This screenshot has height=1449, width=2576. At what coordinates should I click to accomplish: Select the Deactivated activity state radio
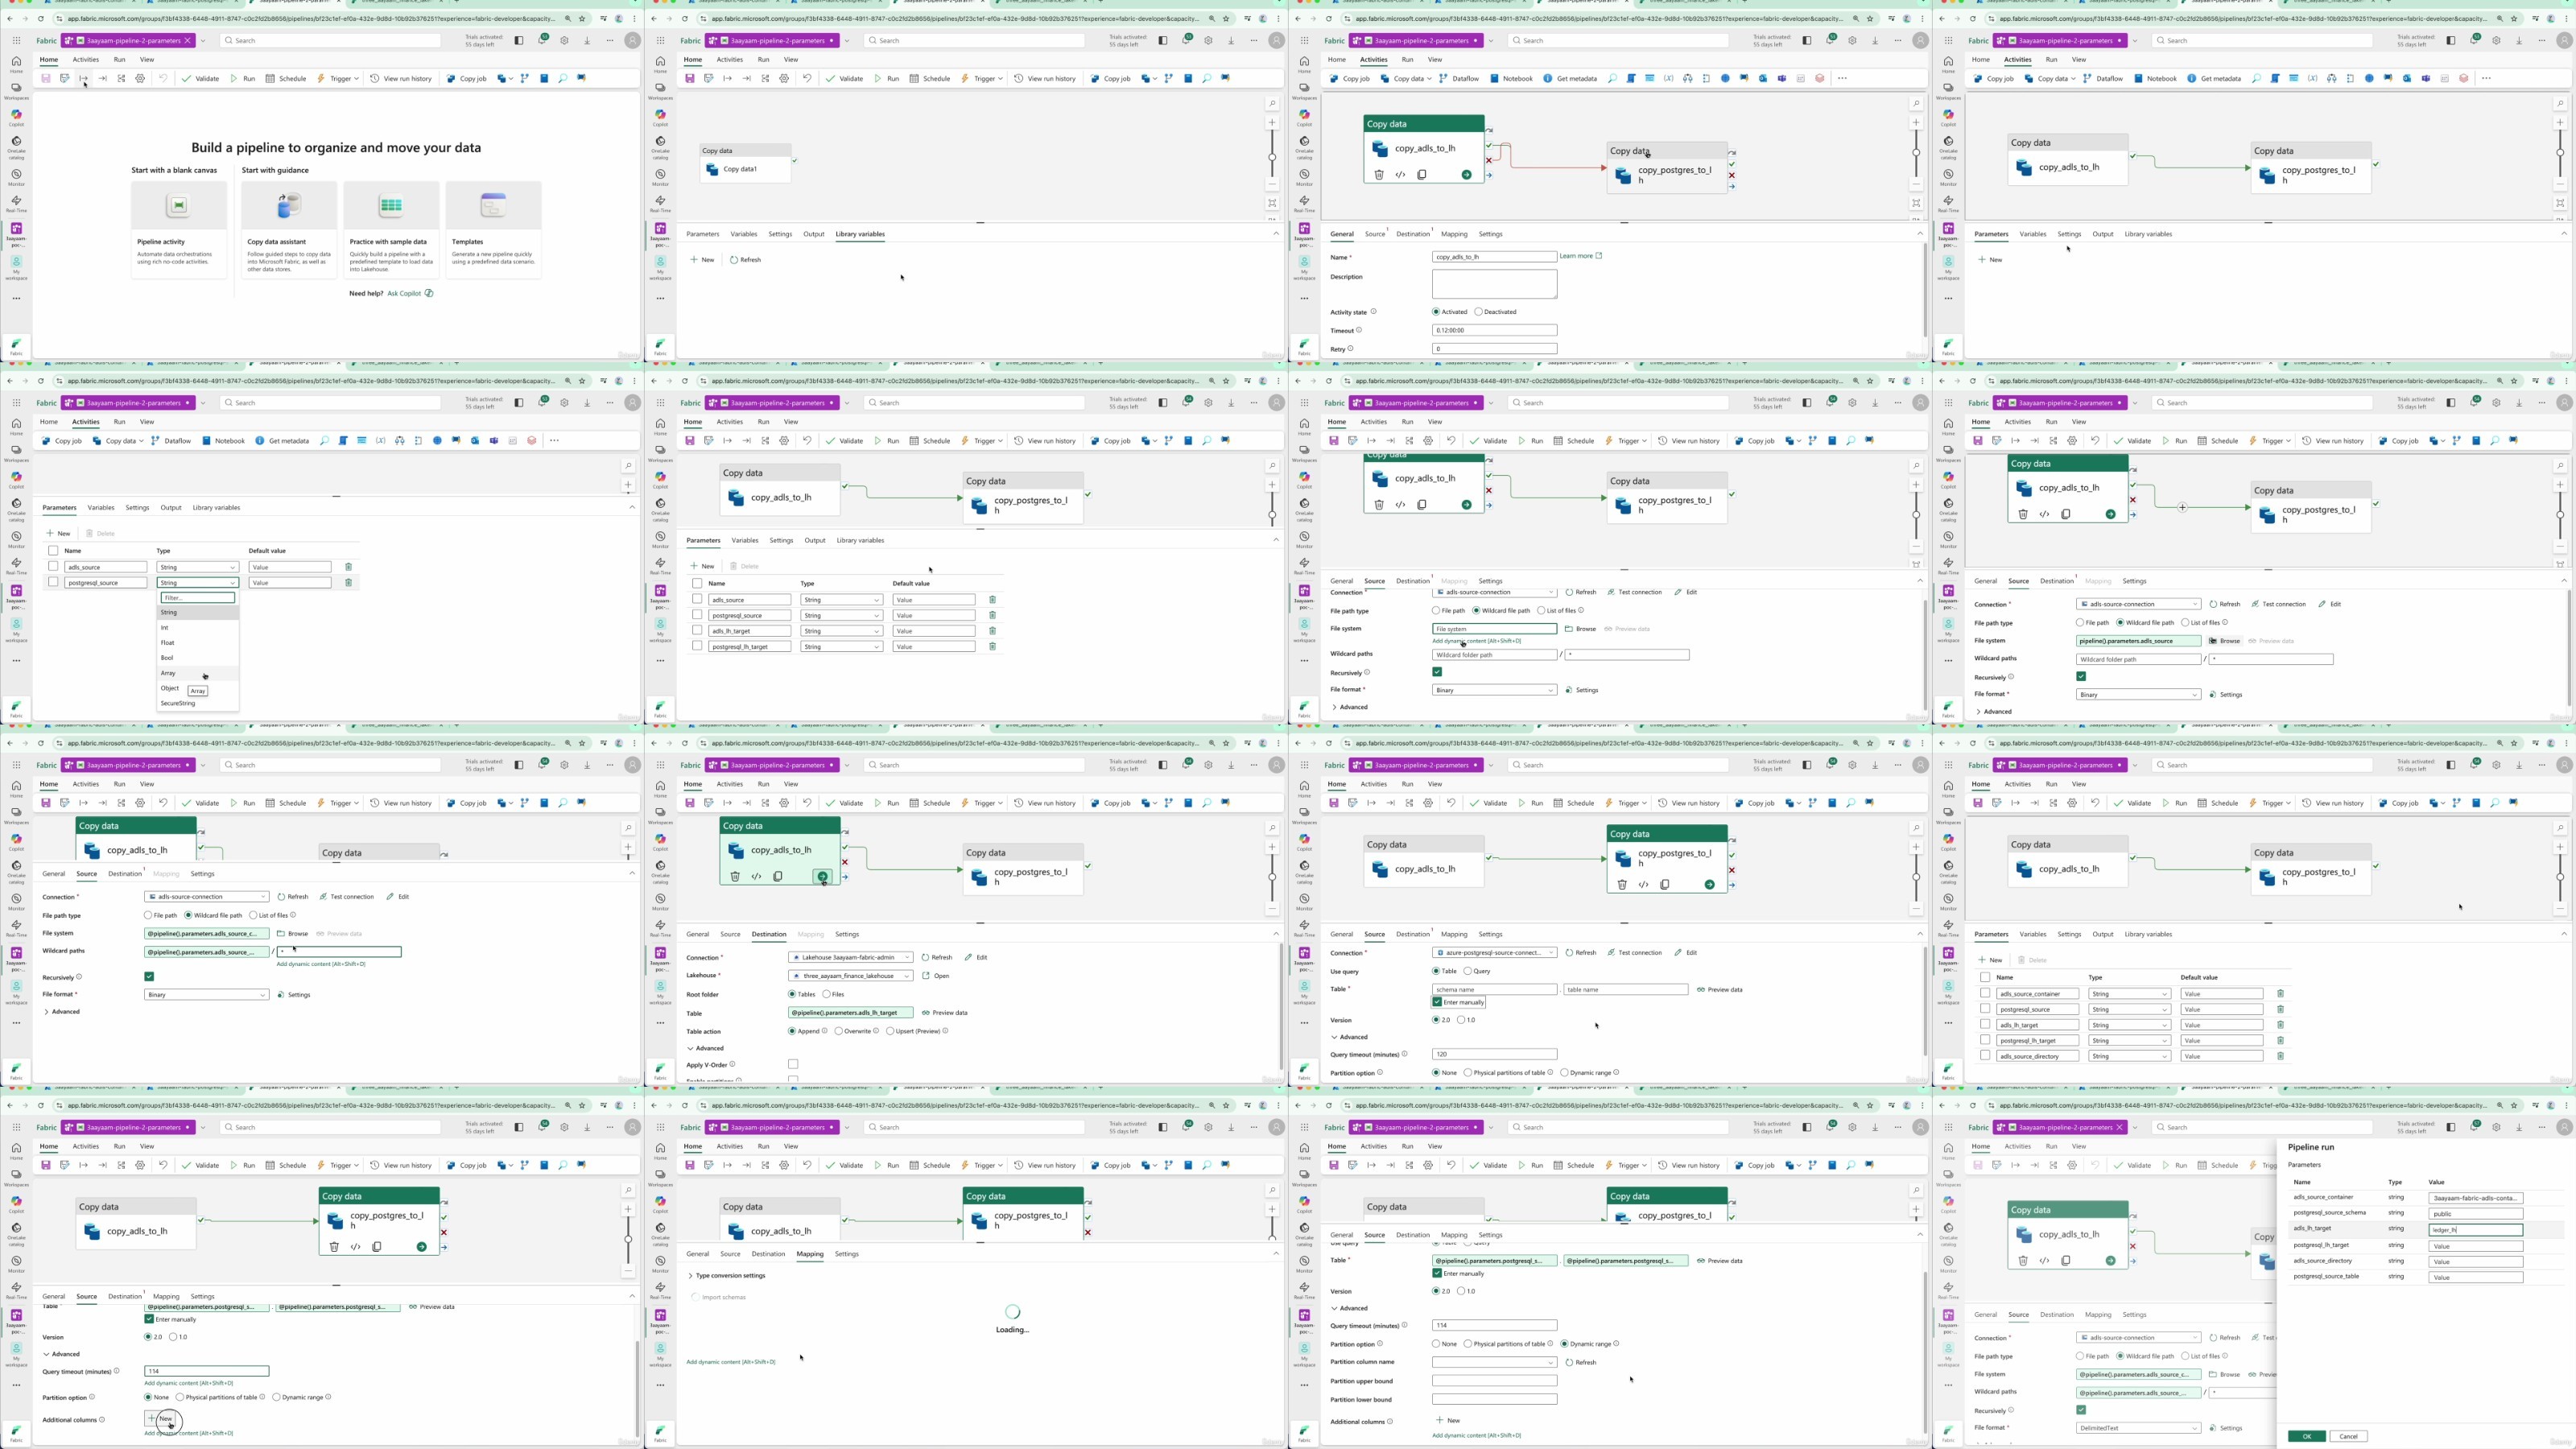1479,312
